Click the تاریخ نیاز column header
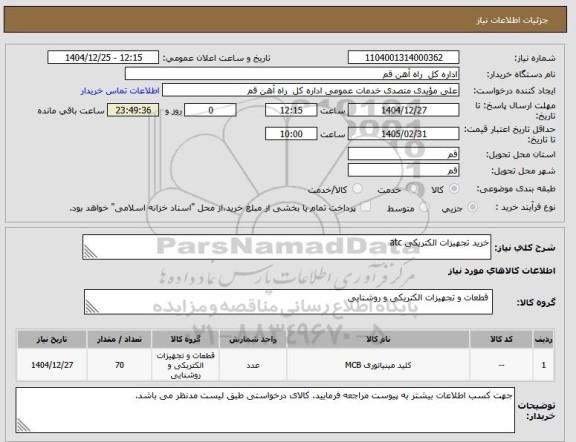This screenshot has width=576, height=442. pos(52,339)
